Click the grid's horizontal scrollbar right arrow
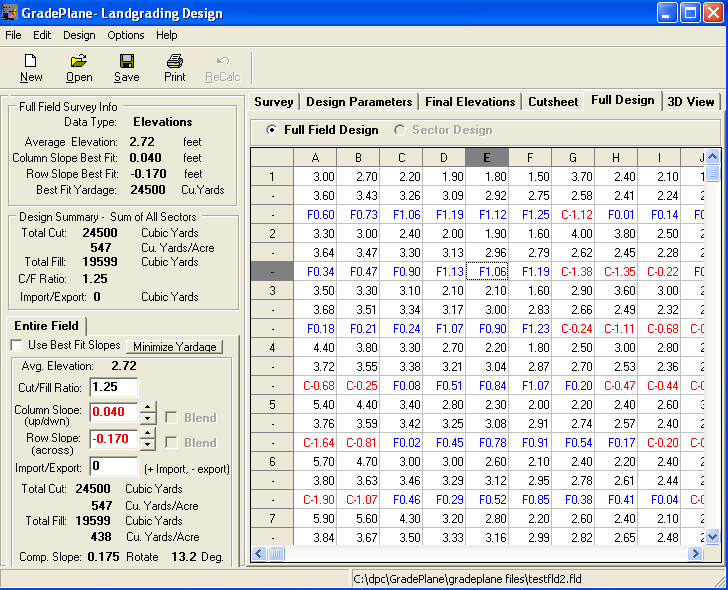 click(x=696, y=553)
